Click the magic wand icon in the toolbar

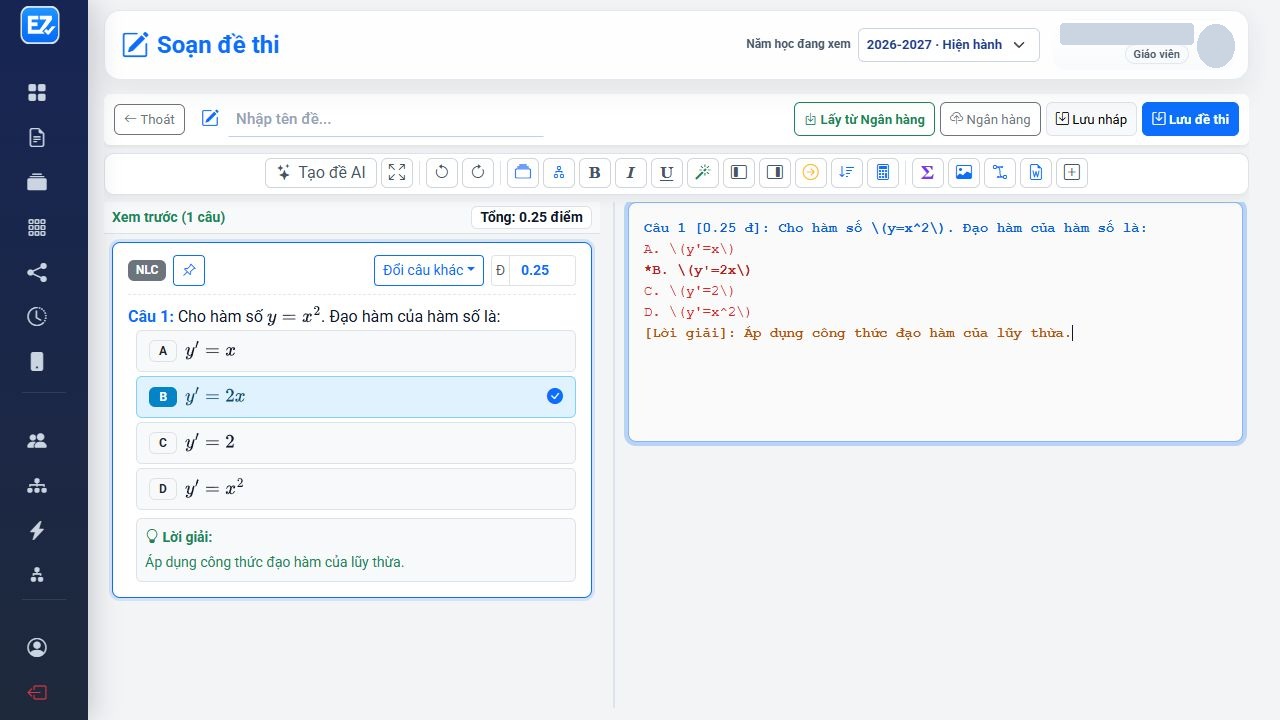[x=703, y=172]
